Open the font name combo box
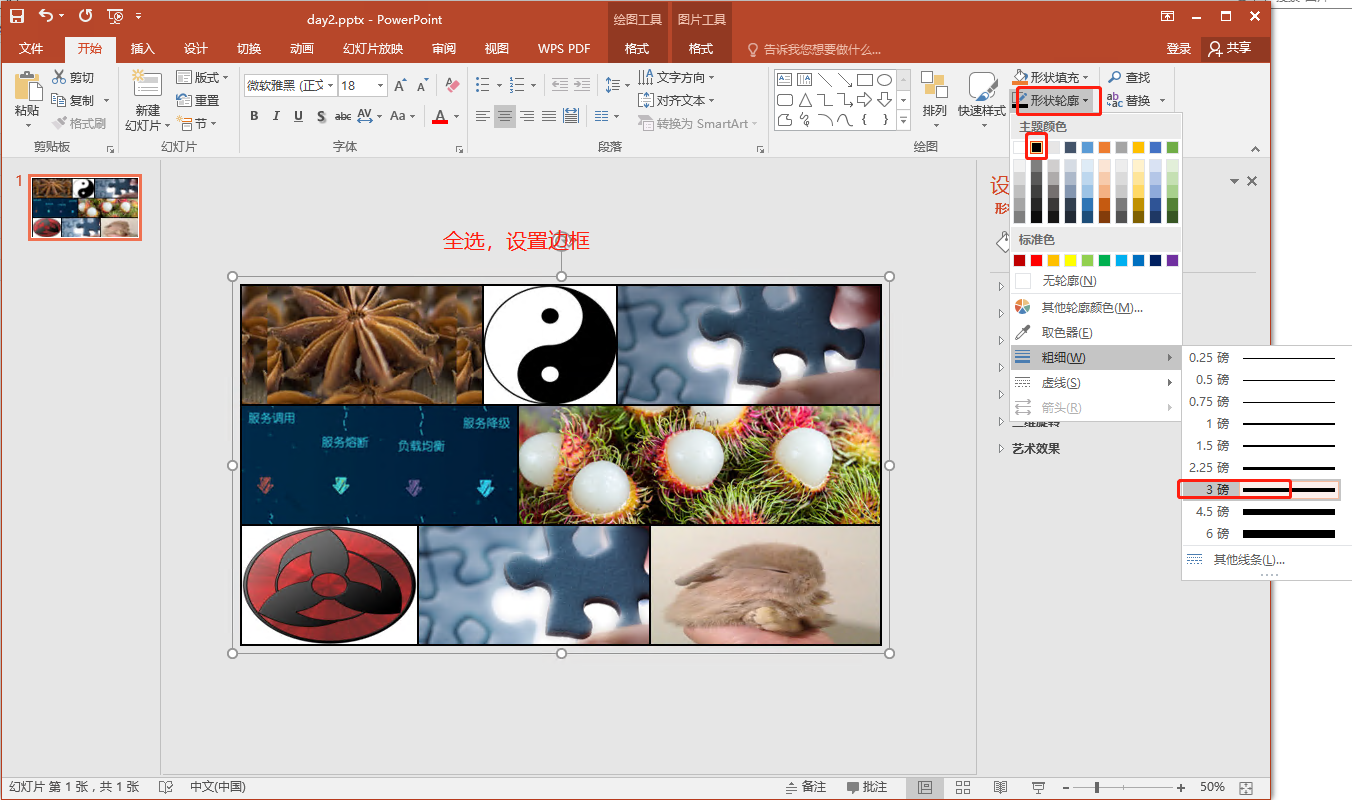Screen dimensions: 1352x800 tap(290, 85)
